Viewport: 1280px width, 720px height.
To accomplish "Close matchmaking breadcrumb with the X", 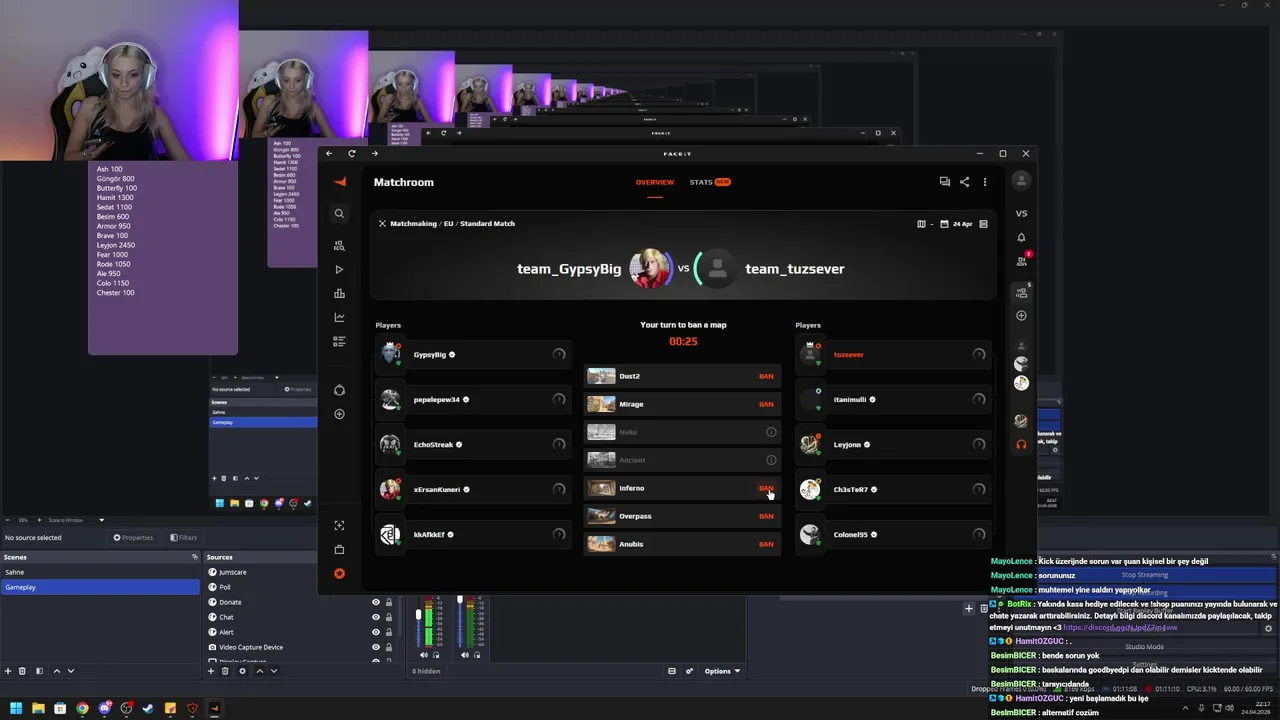I will [382, 223].
